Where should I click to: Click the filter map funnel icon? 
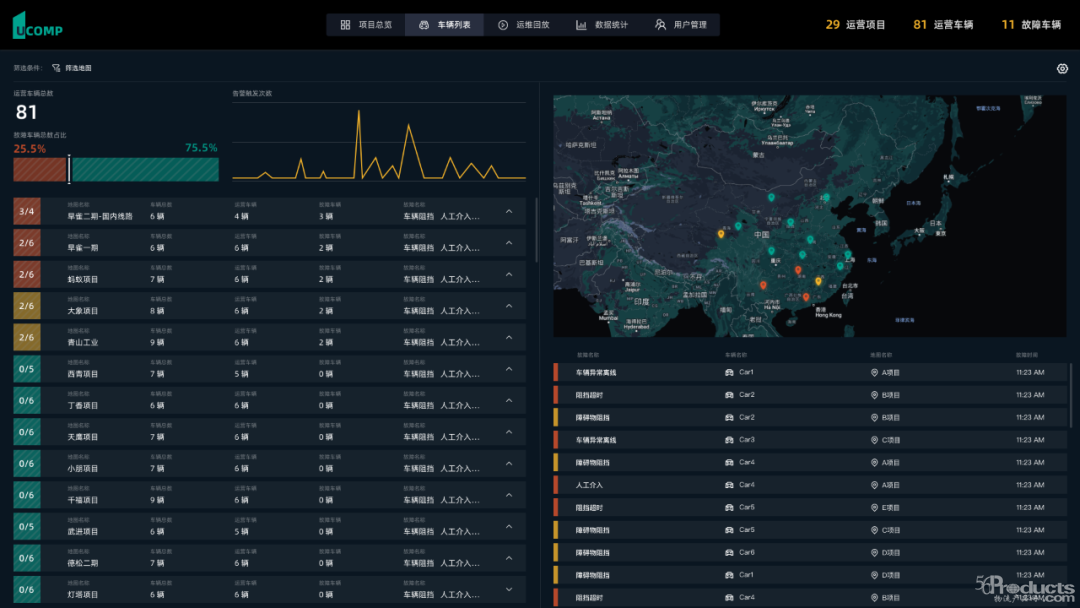pos(56,68)
